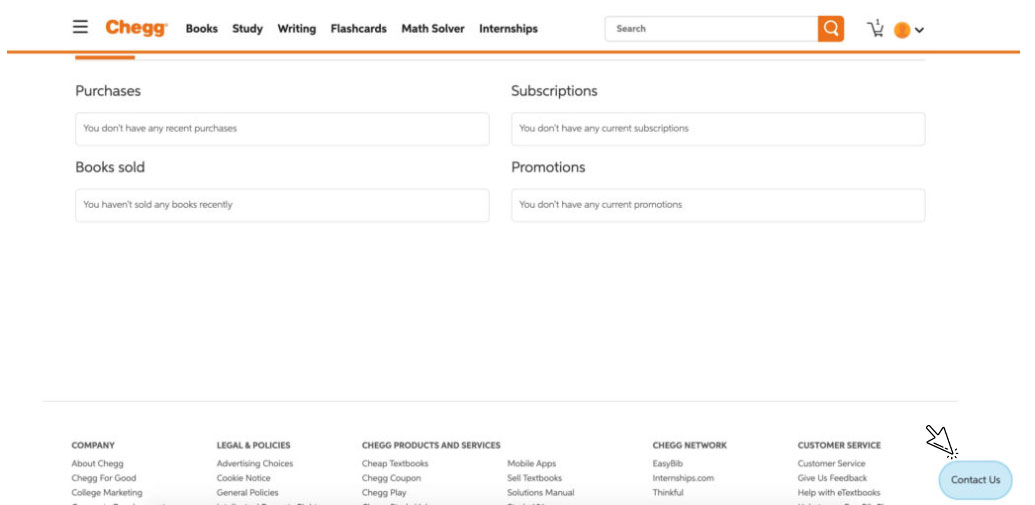Open the Cookie Notice link
The image size is (1035, 505).
coord(244,478)
